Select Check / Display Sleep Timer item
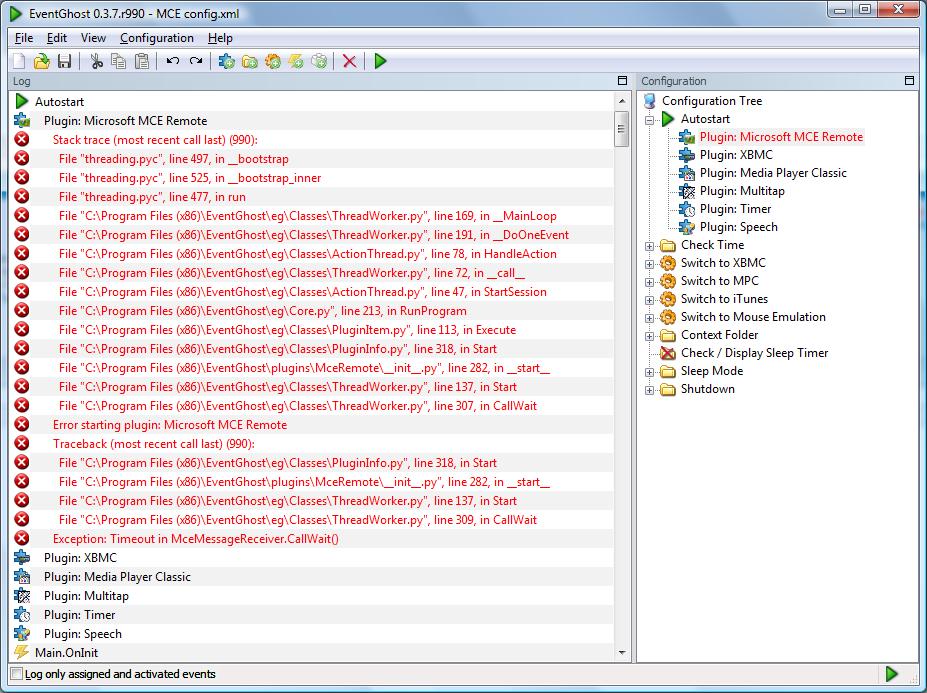927x693 pixels. 754,353
